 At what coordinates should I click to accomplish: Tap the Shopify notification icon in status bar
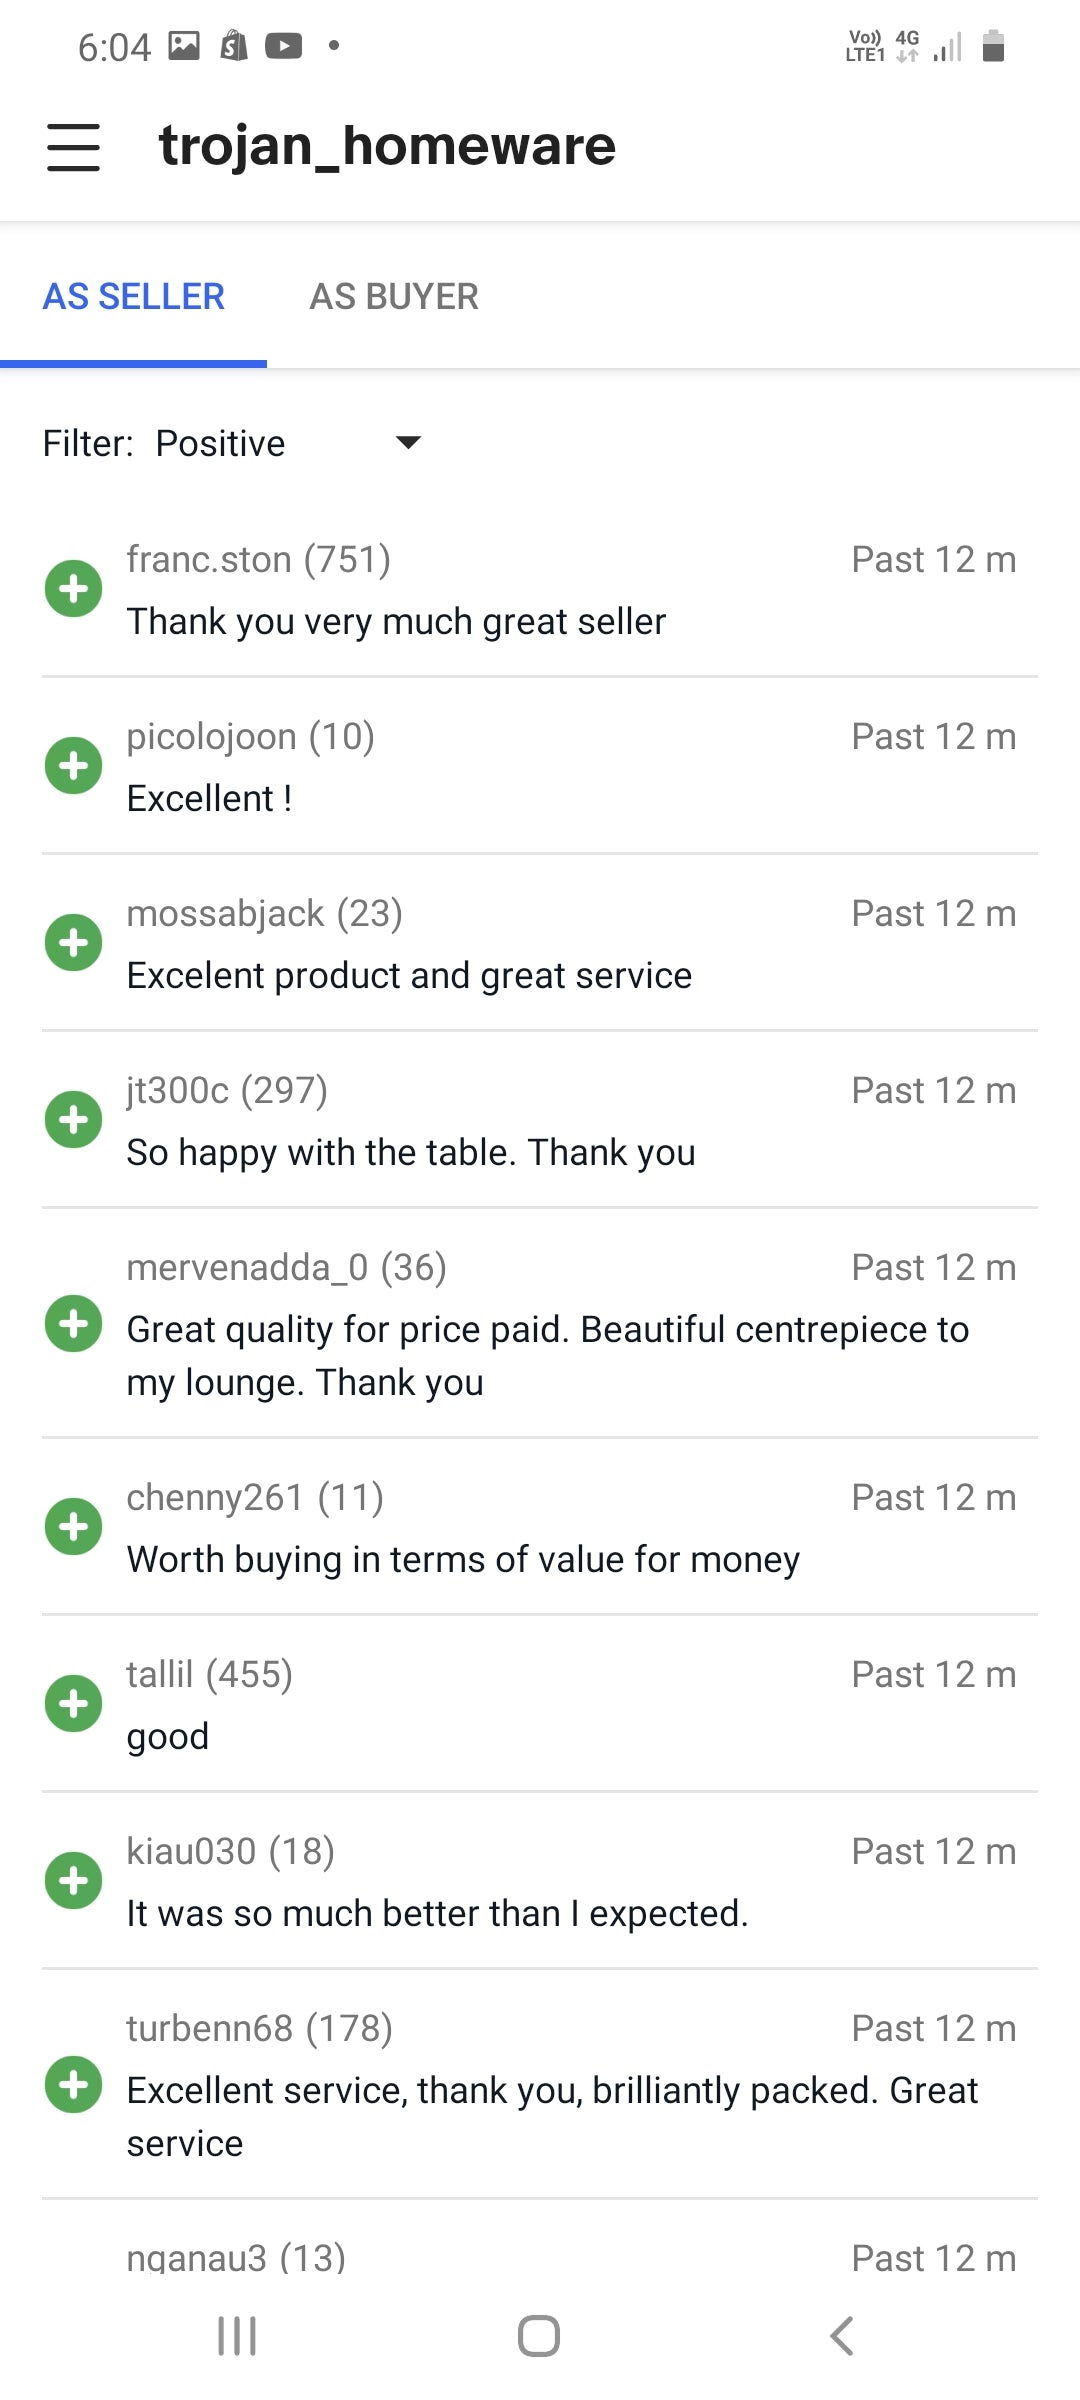[234, 46]
